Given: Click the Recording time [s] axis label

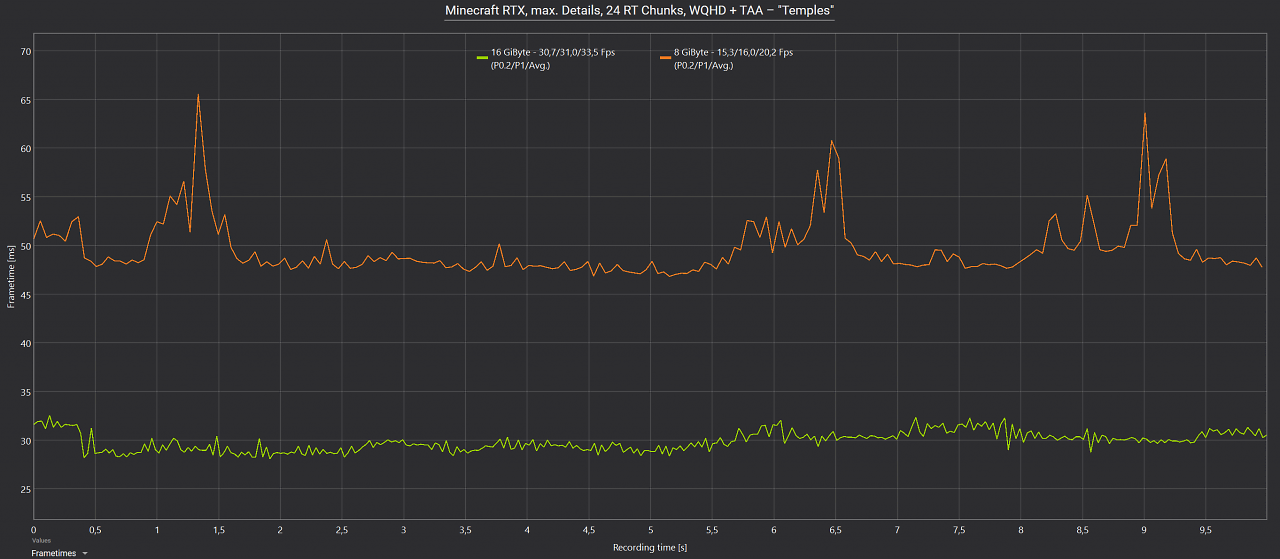Looking at the screenshot, I should pyautogui.click(x=649, y=547).
